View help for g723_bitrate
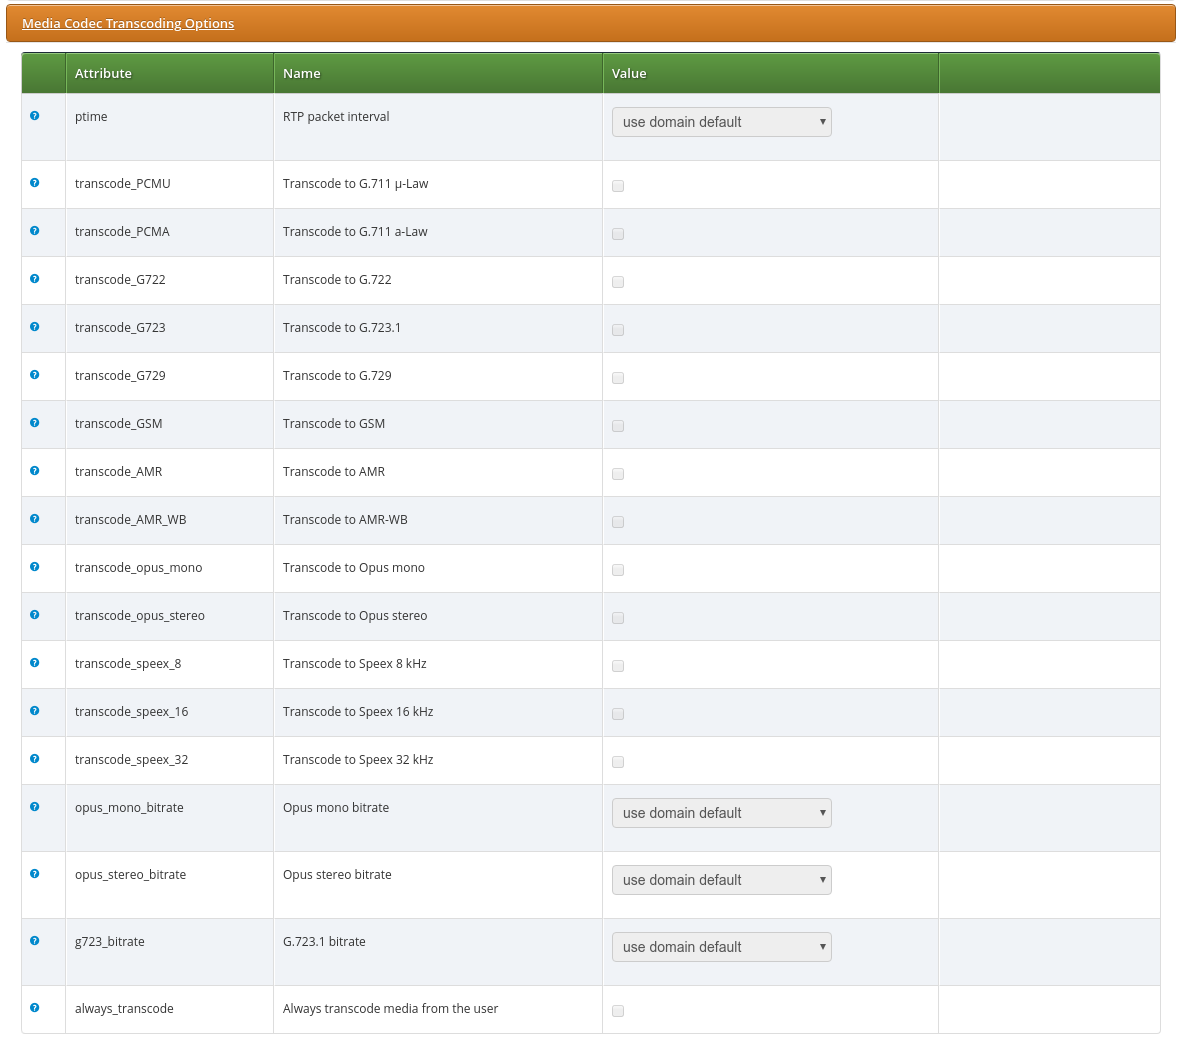1182x1044 pixels. pyautogui.click(x=34, y=940)
